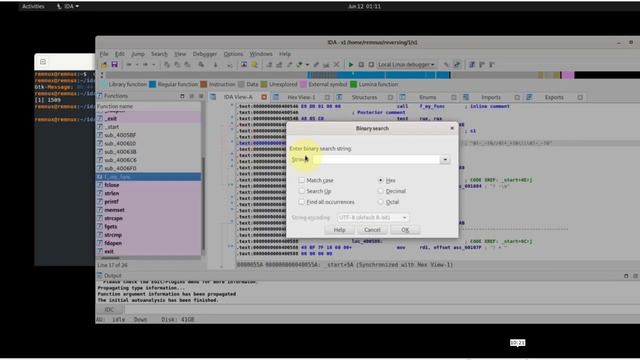
Task: Open the Jump menu
Action: pyautogui.click(x=138, y=54)
